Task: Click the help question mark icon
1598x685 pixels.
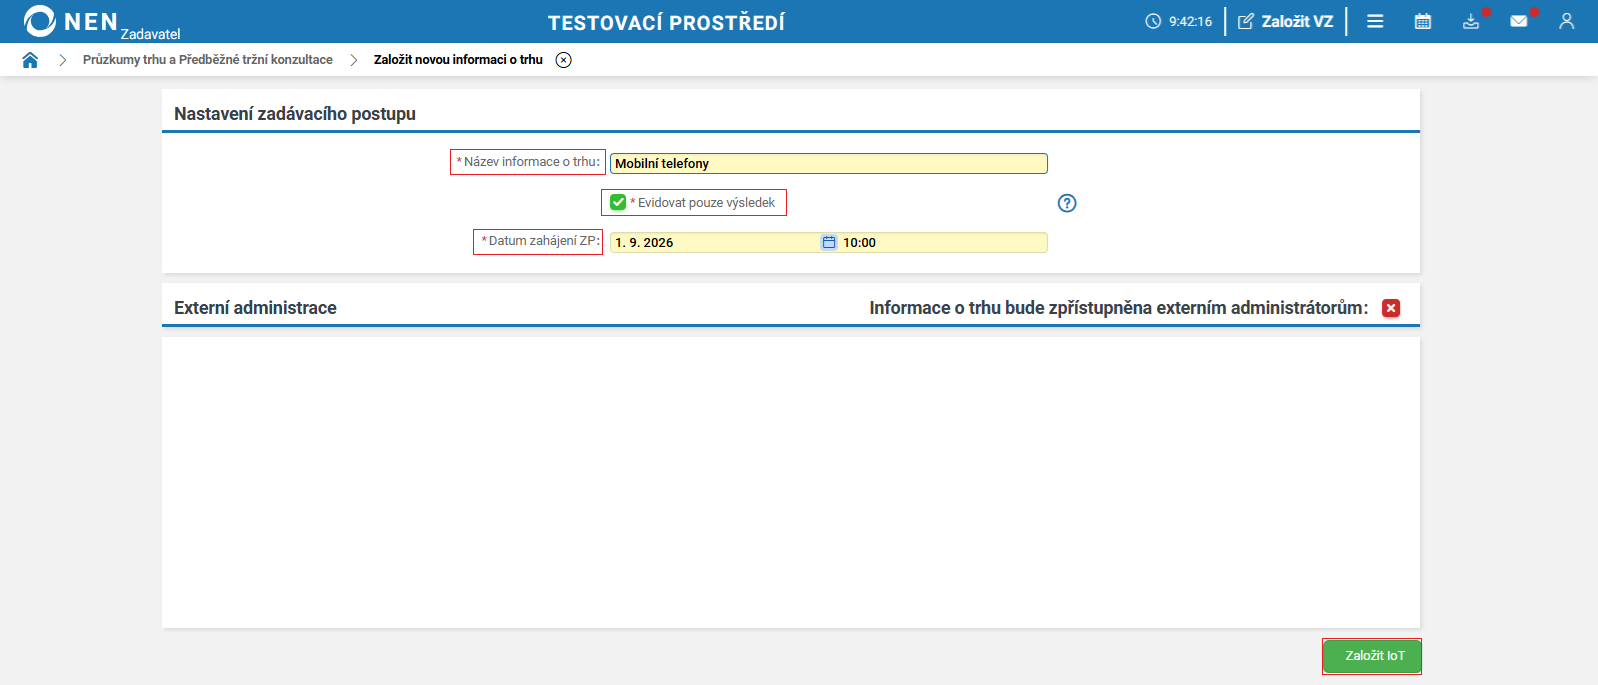Action: tap(1067, 203)
